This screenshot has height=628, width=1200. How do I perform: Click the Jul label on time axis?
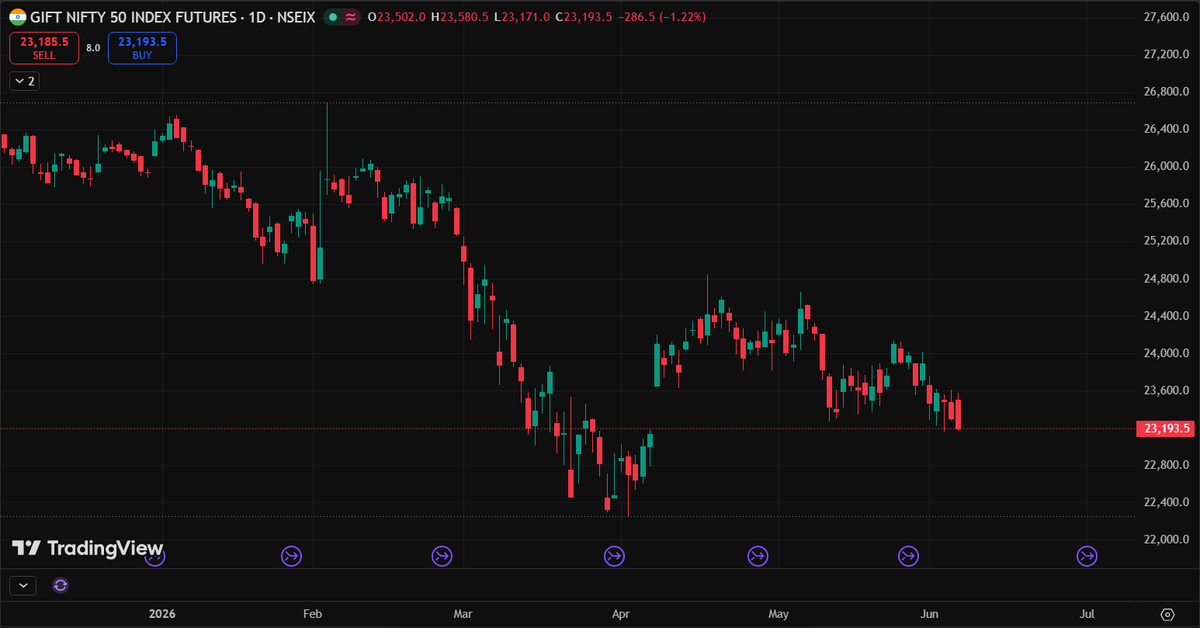[x=1087, y=613]
